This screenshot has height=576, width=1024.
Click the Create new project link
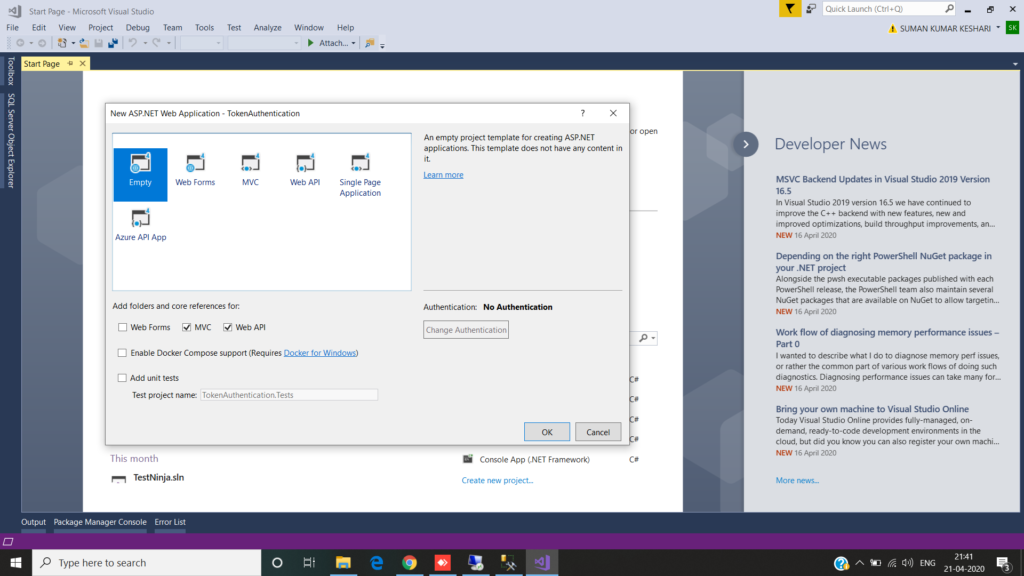point(497,480)
